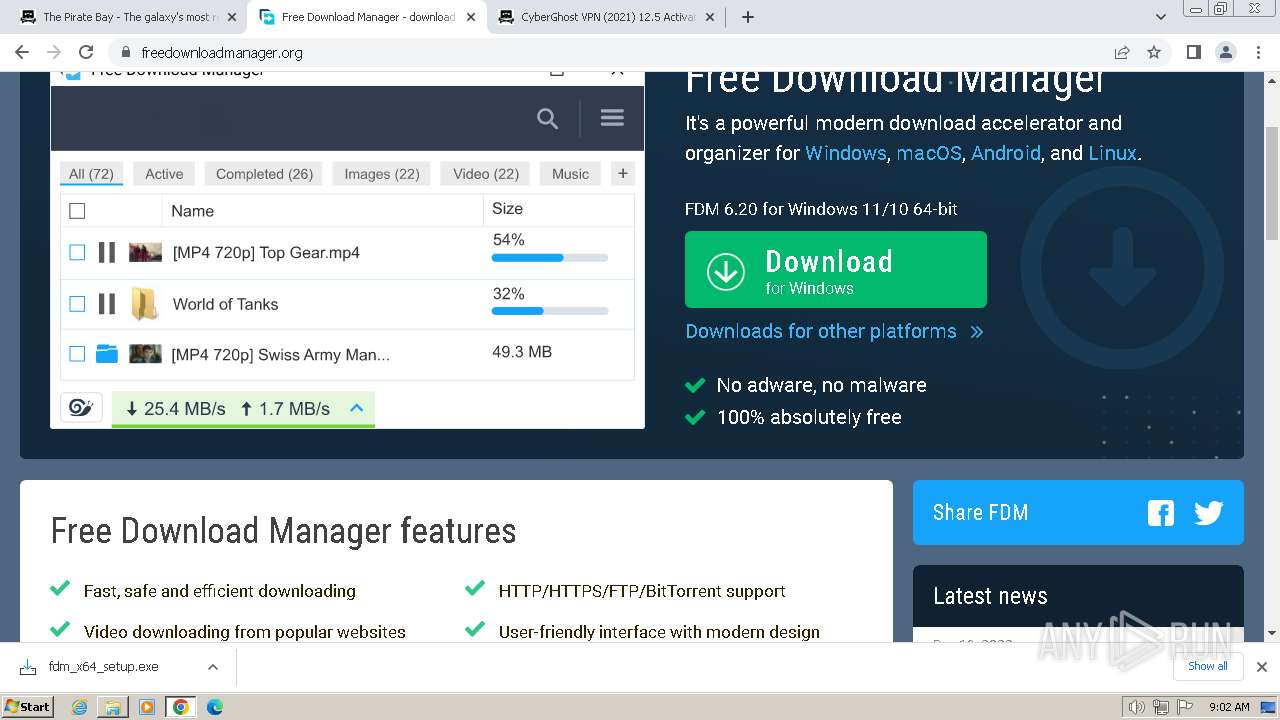Switch to The Pirate Bay tab
1280x720 pixels.
tap(126, 17)
